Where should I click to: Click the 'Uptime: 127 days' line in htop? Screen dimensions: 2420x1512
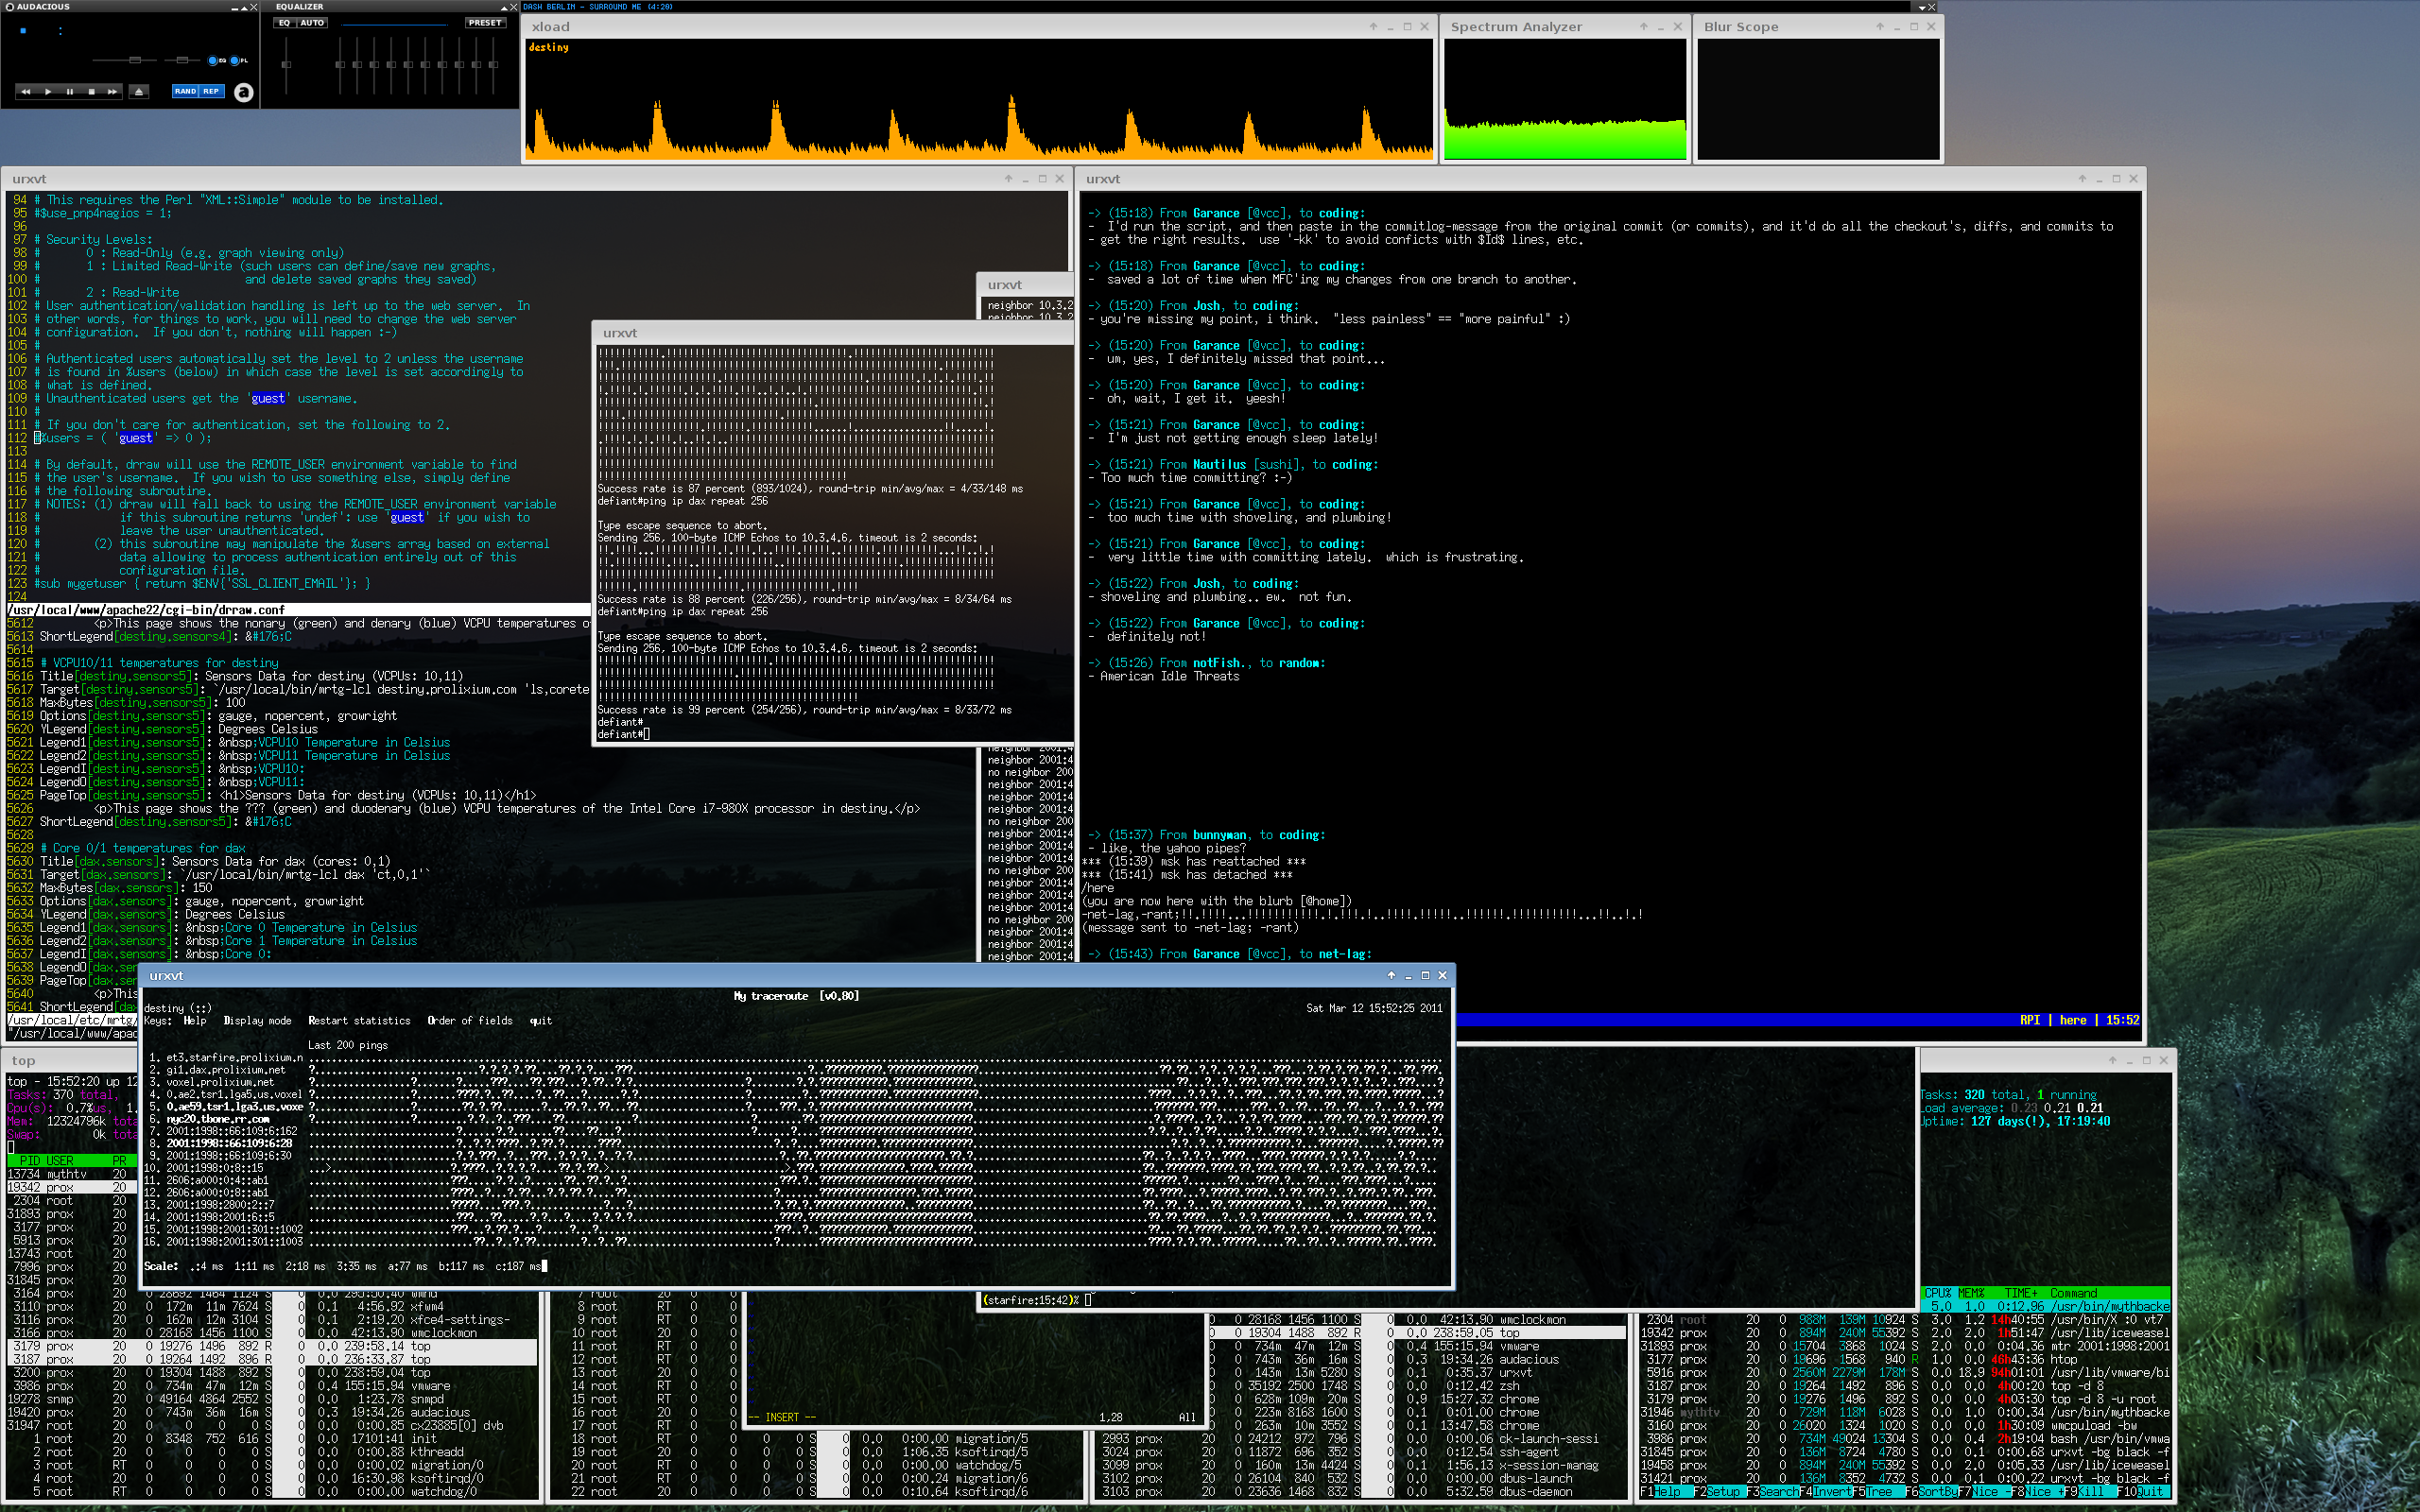tap(2014, 1121)
